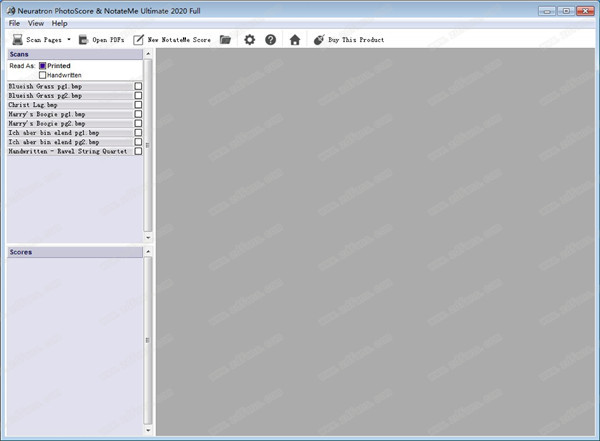Open preferences with the gear icon

click(x=249, y=39)
